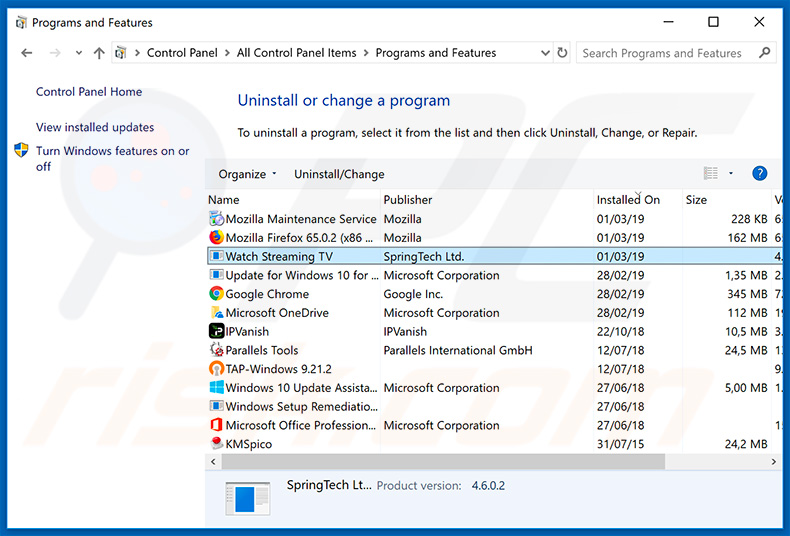Click the TAP-Windows 9.21.2 icon
The width and height of the screenshot is (790, 536).
tap(217, 368)
